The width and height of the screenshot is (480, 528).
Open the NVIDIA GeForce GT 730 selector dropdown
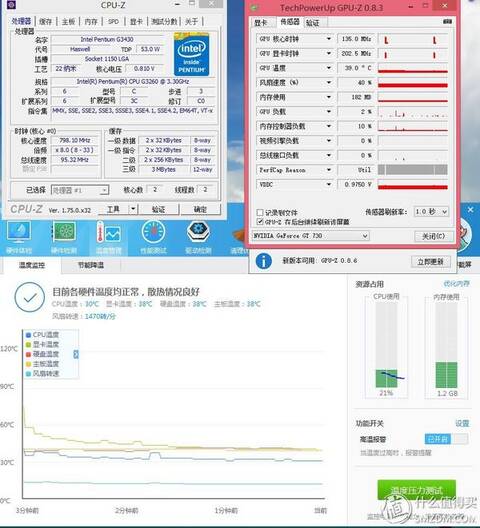coord(311,236)
